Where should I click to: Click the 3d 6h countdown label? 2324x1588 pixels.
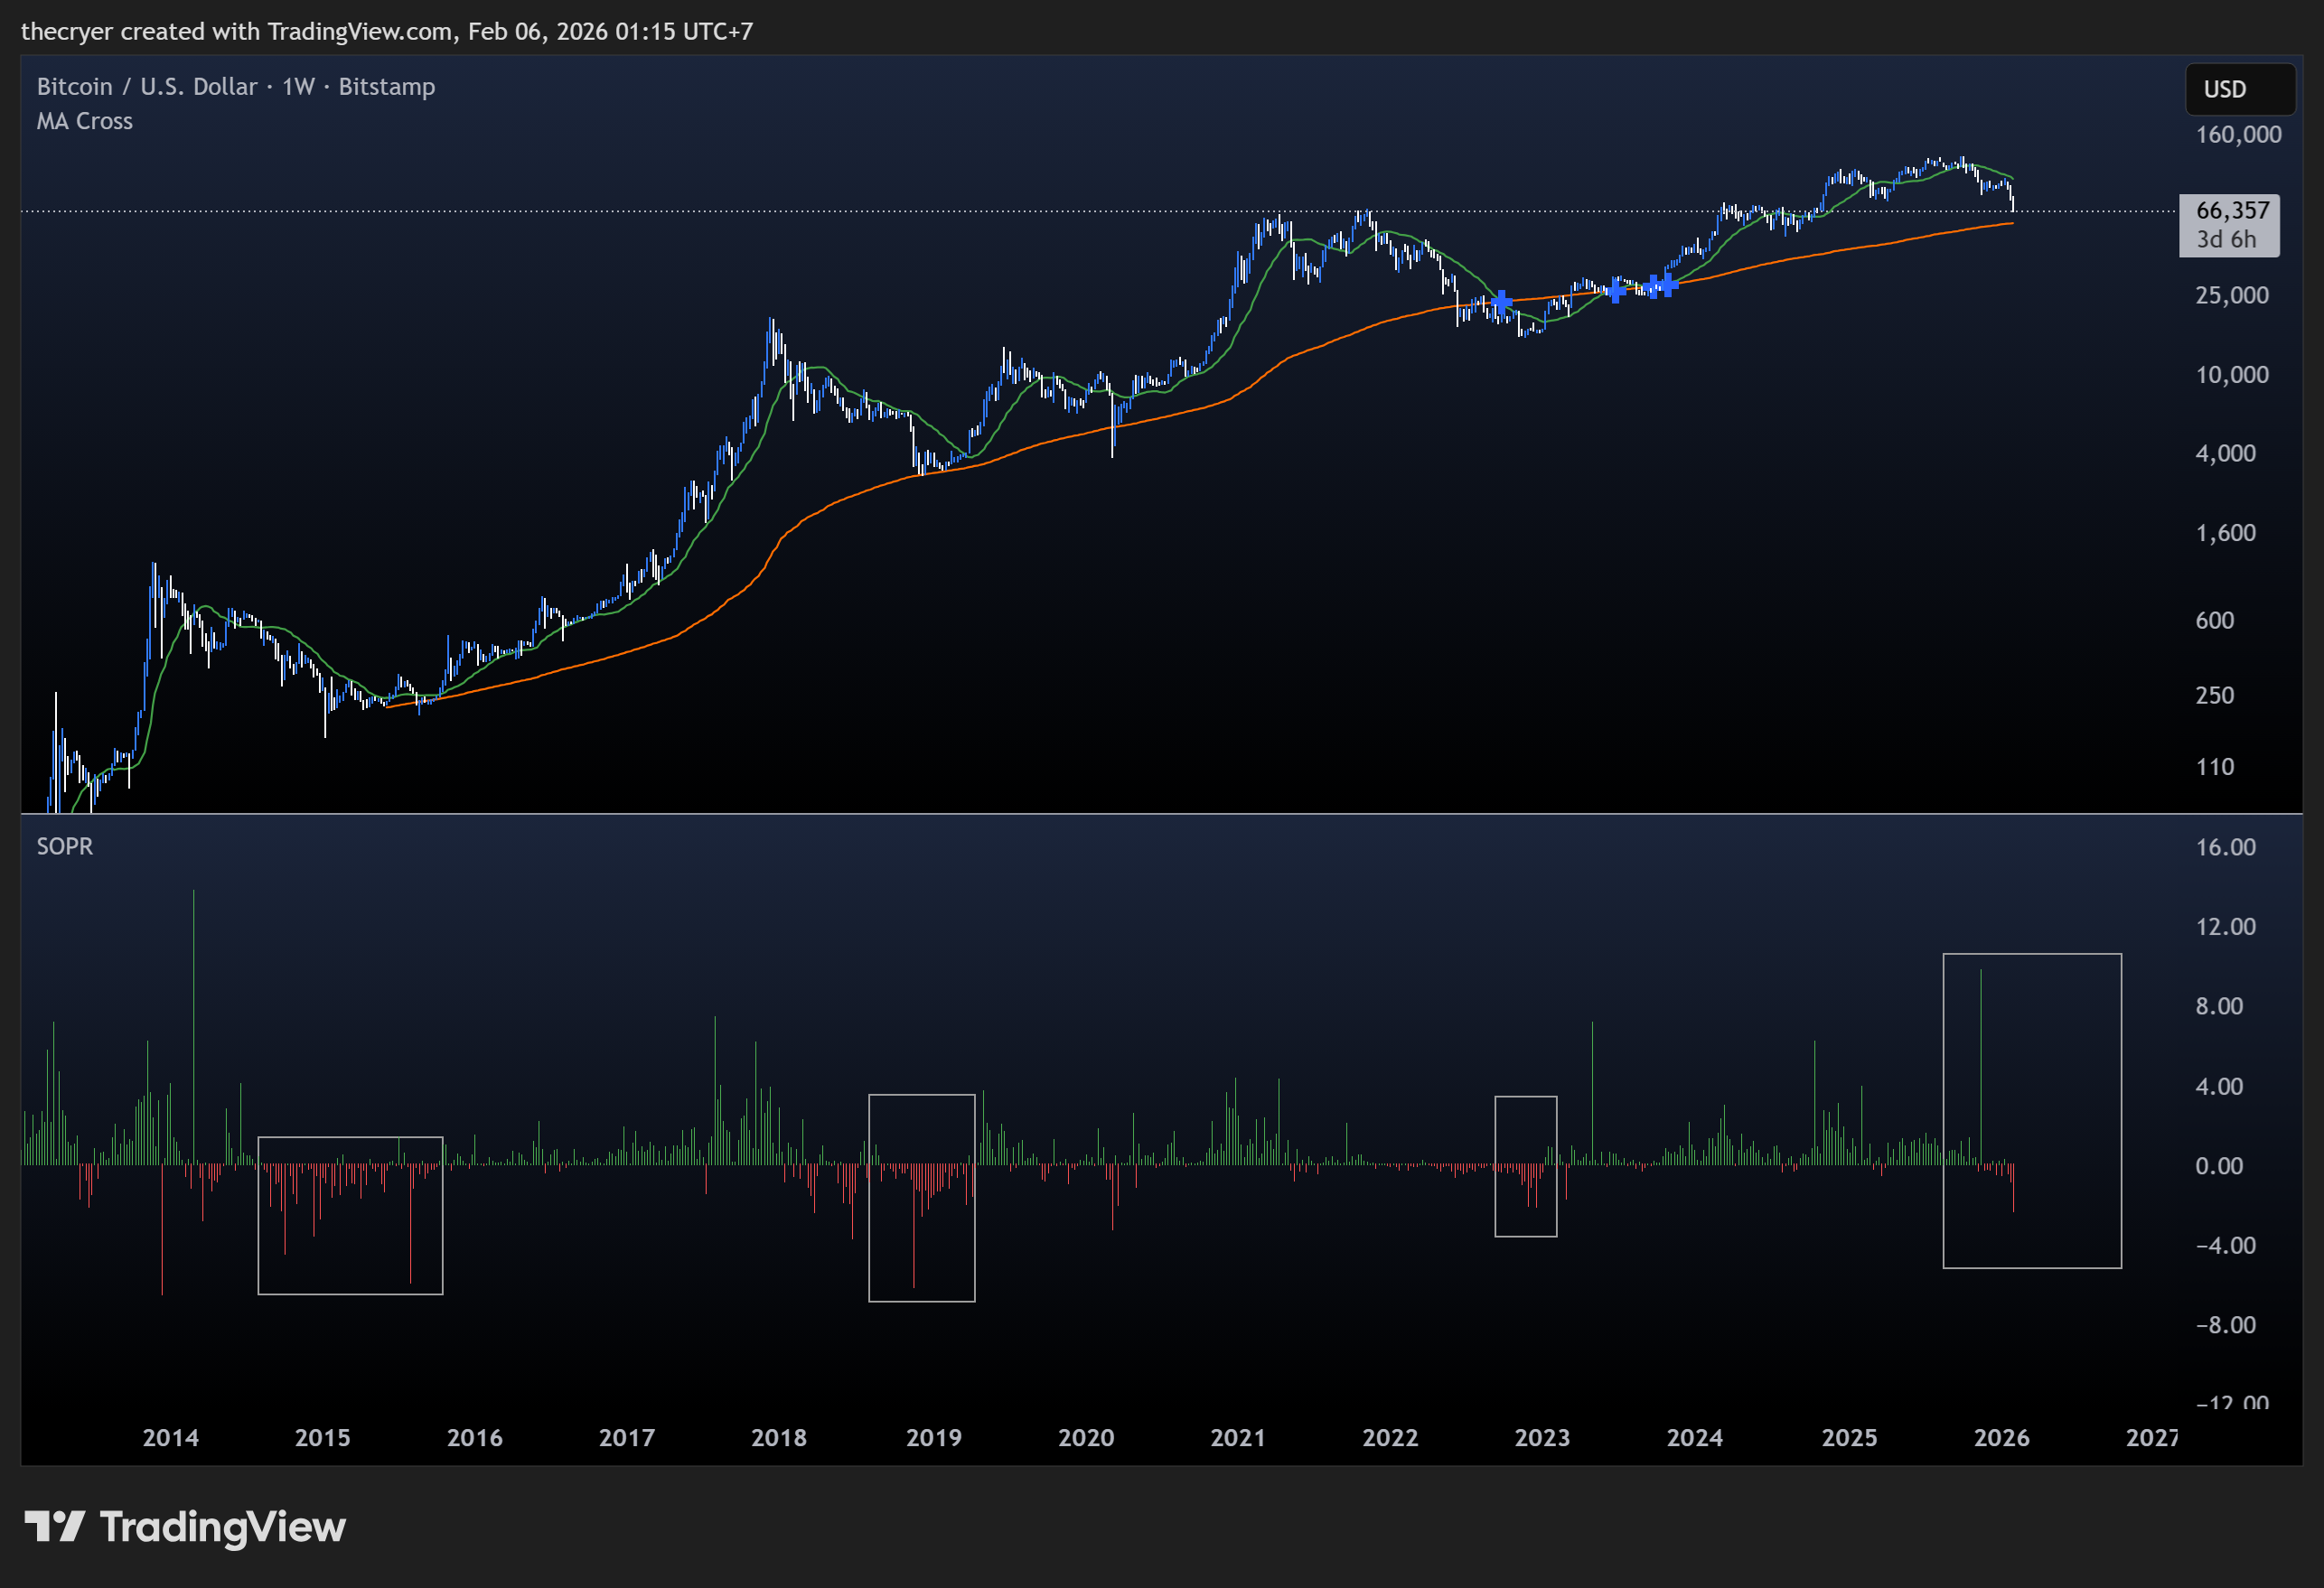pos(2226,239)
